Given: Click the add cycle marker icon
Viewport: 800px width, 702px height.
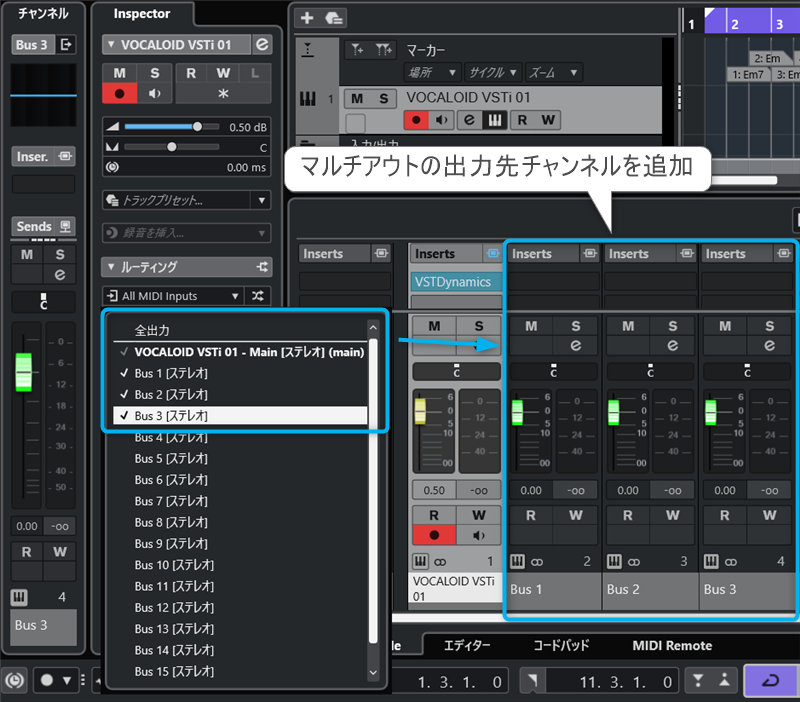Looking at the screenshot, I should coord(384,50).
